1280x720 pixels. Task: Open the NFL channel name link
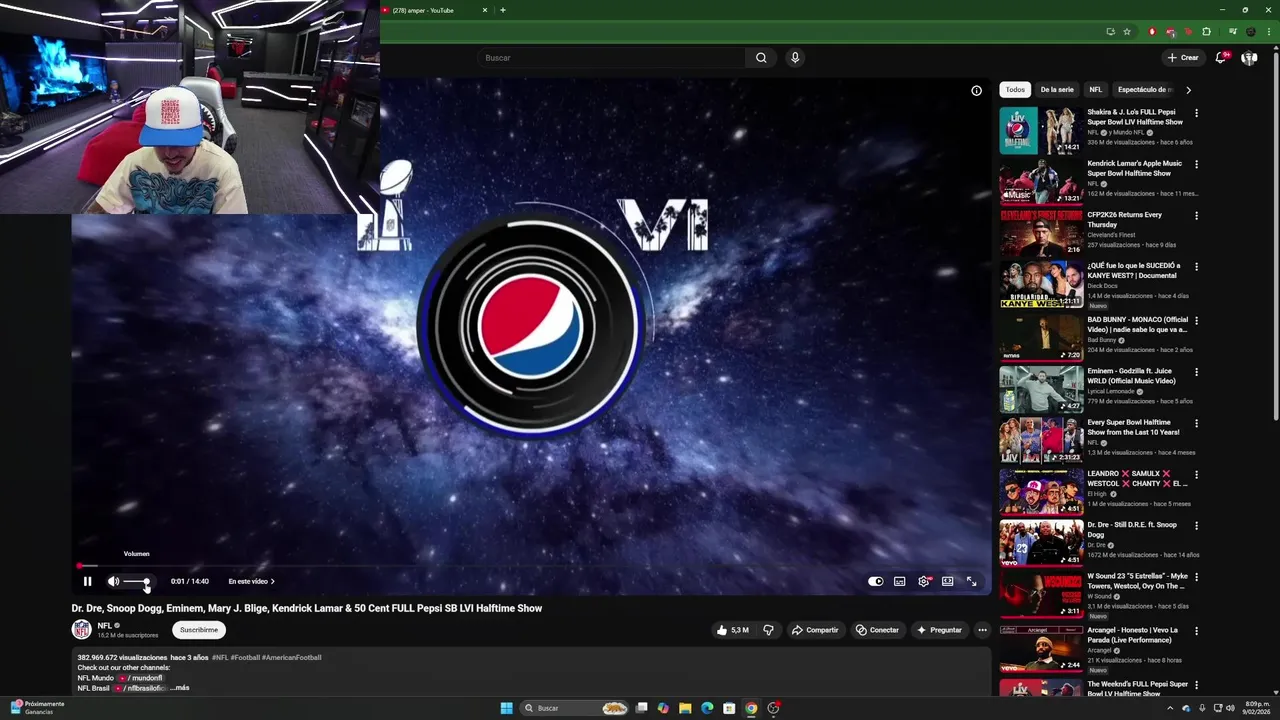tap(104, 625)
